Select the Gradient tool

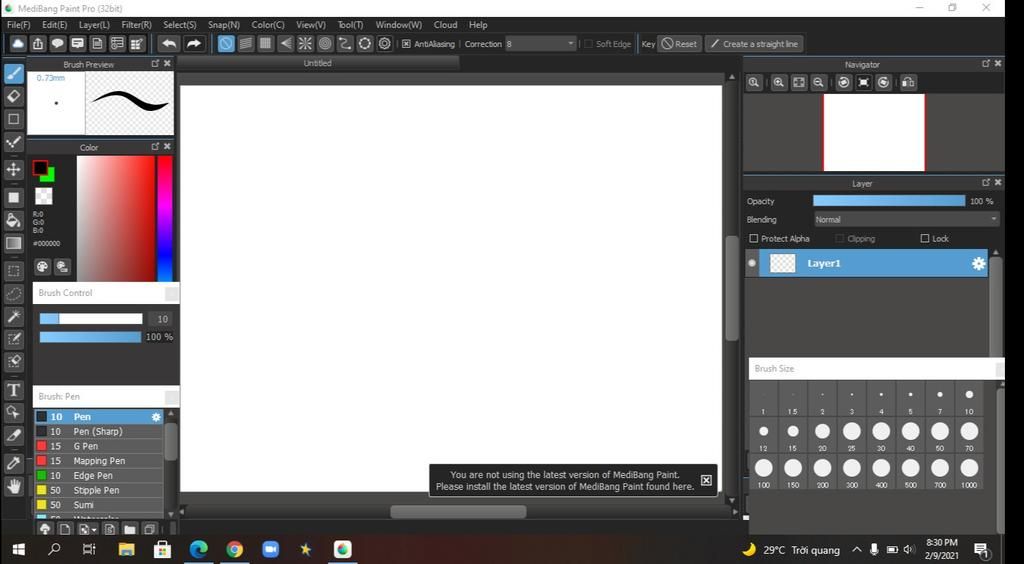point(14,243)
